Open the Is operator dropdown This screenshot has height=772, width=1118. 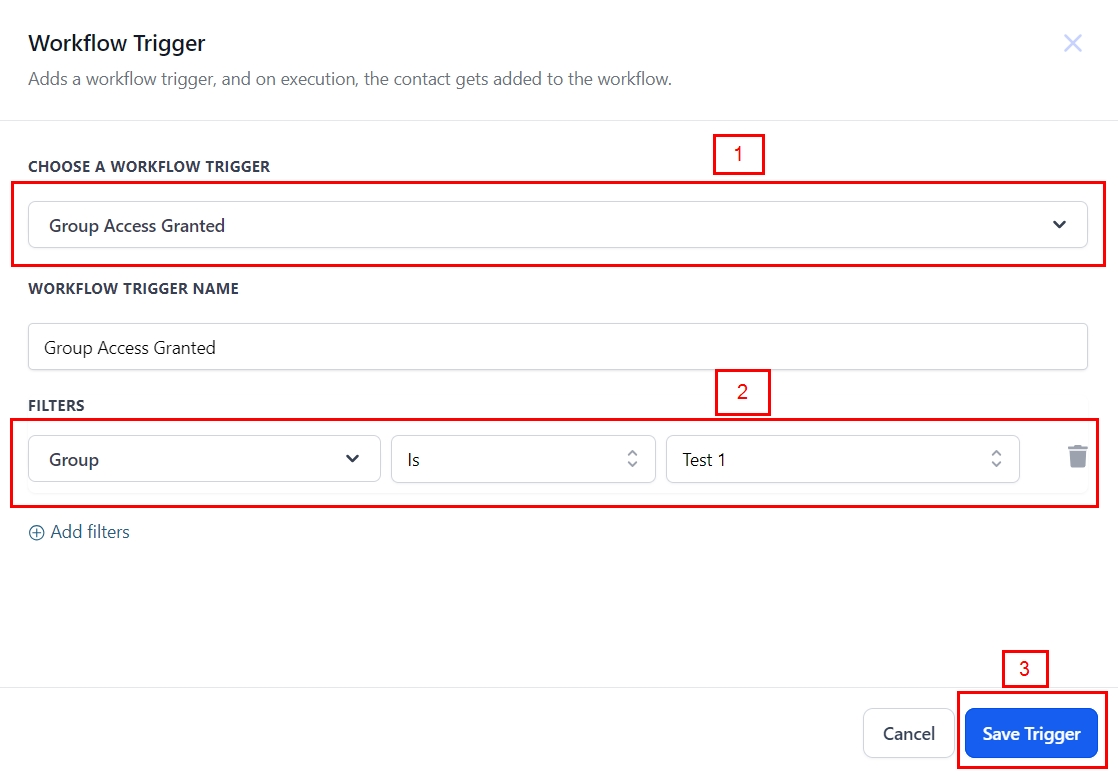(522, 459)
